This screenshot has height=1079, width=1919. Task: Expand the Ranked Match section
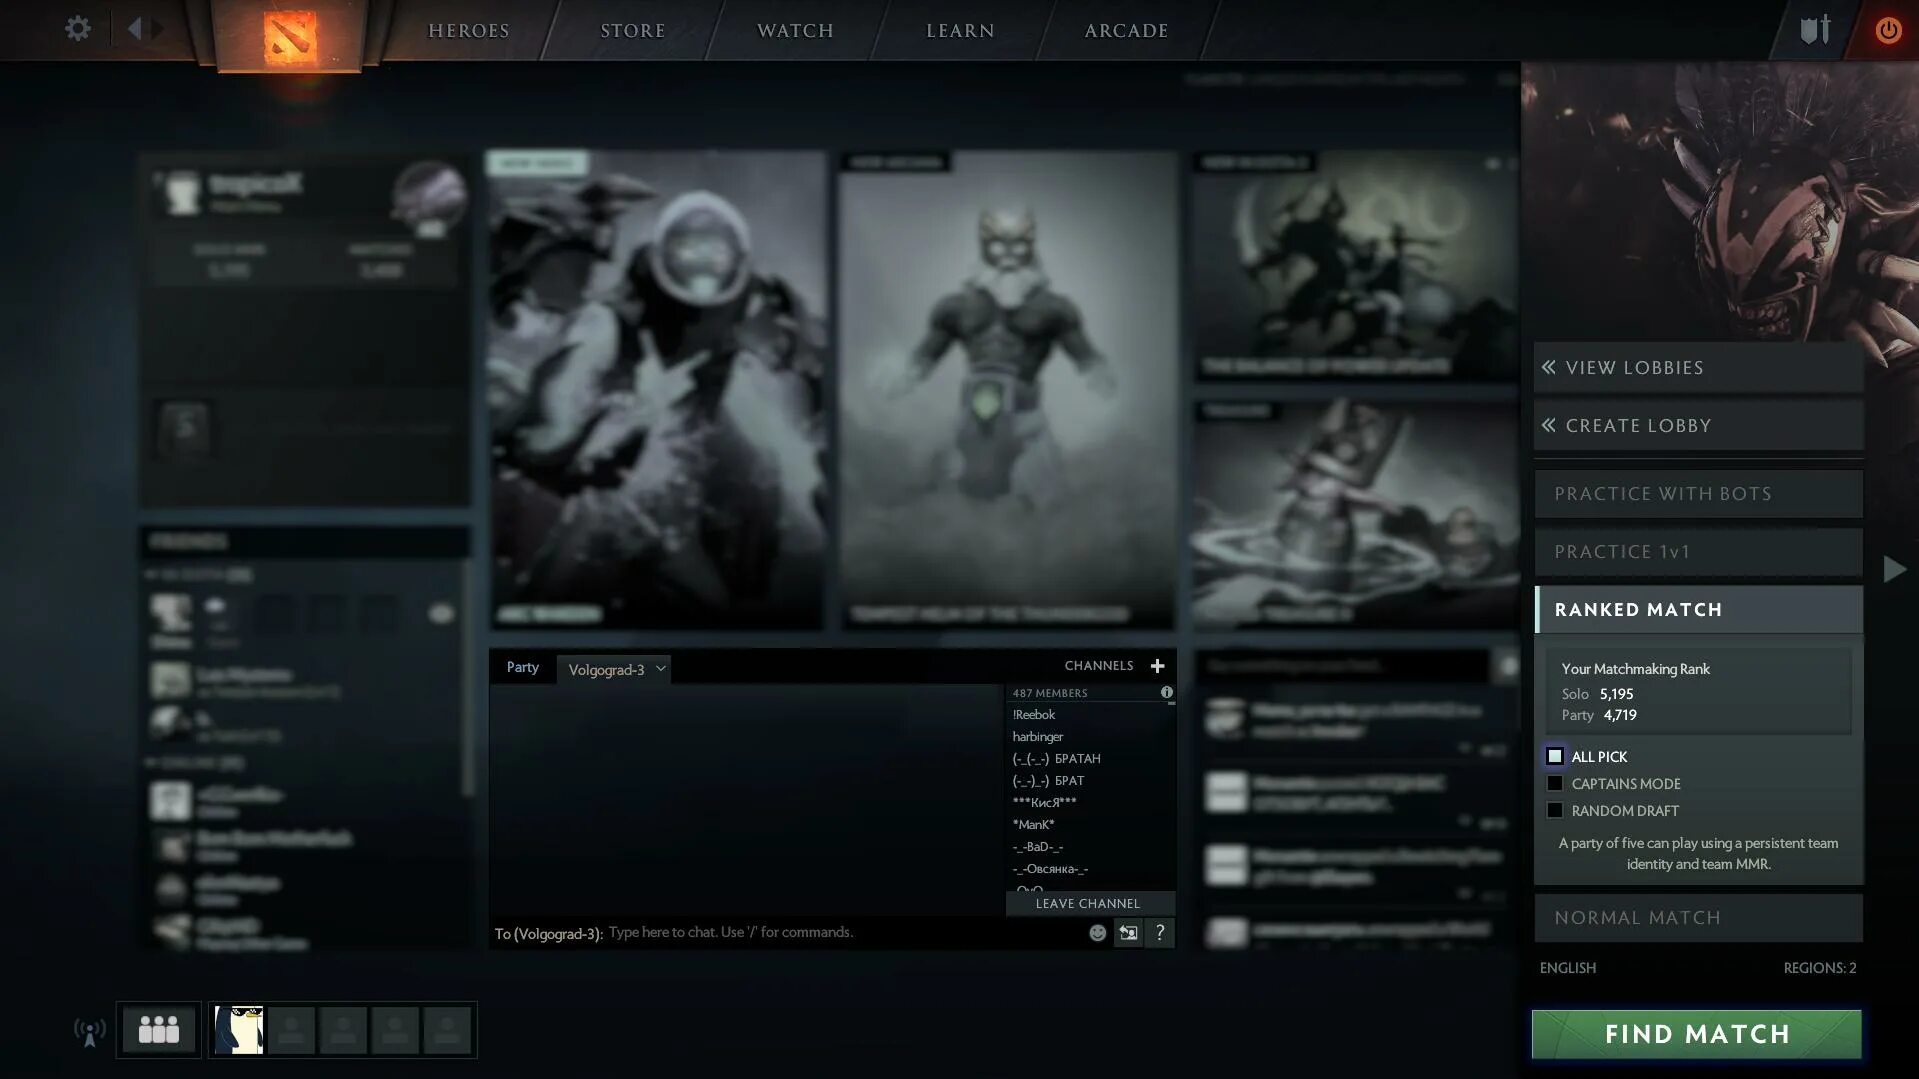(1699, 610)
